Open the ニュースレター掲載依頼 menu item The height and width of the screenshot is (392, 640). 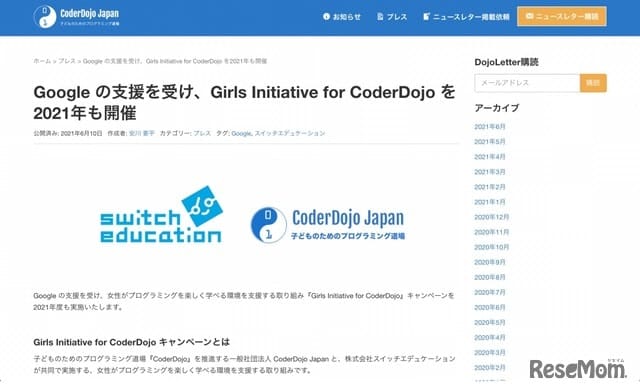[x=471, y=17]
